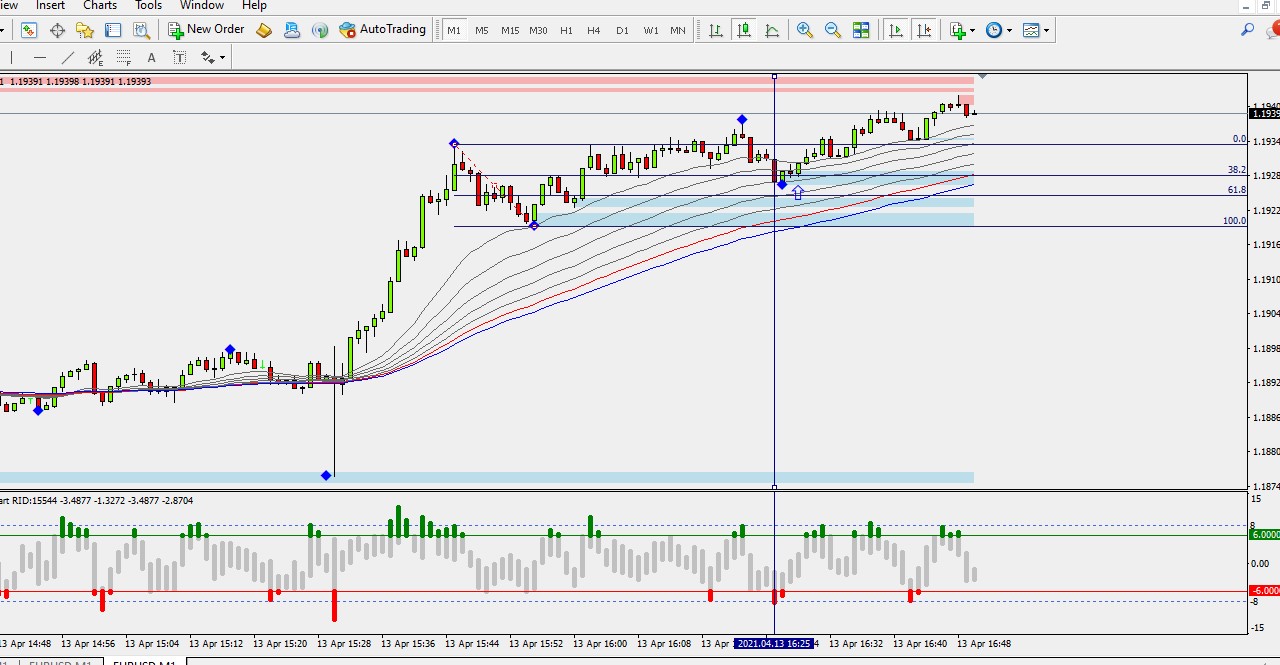
Task: Launch MetaEditor via the yellow book icon
Action: tap(264, 30)
